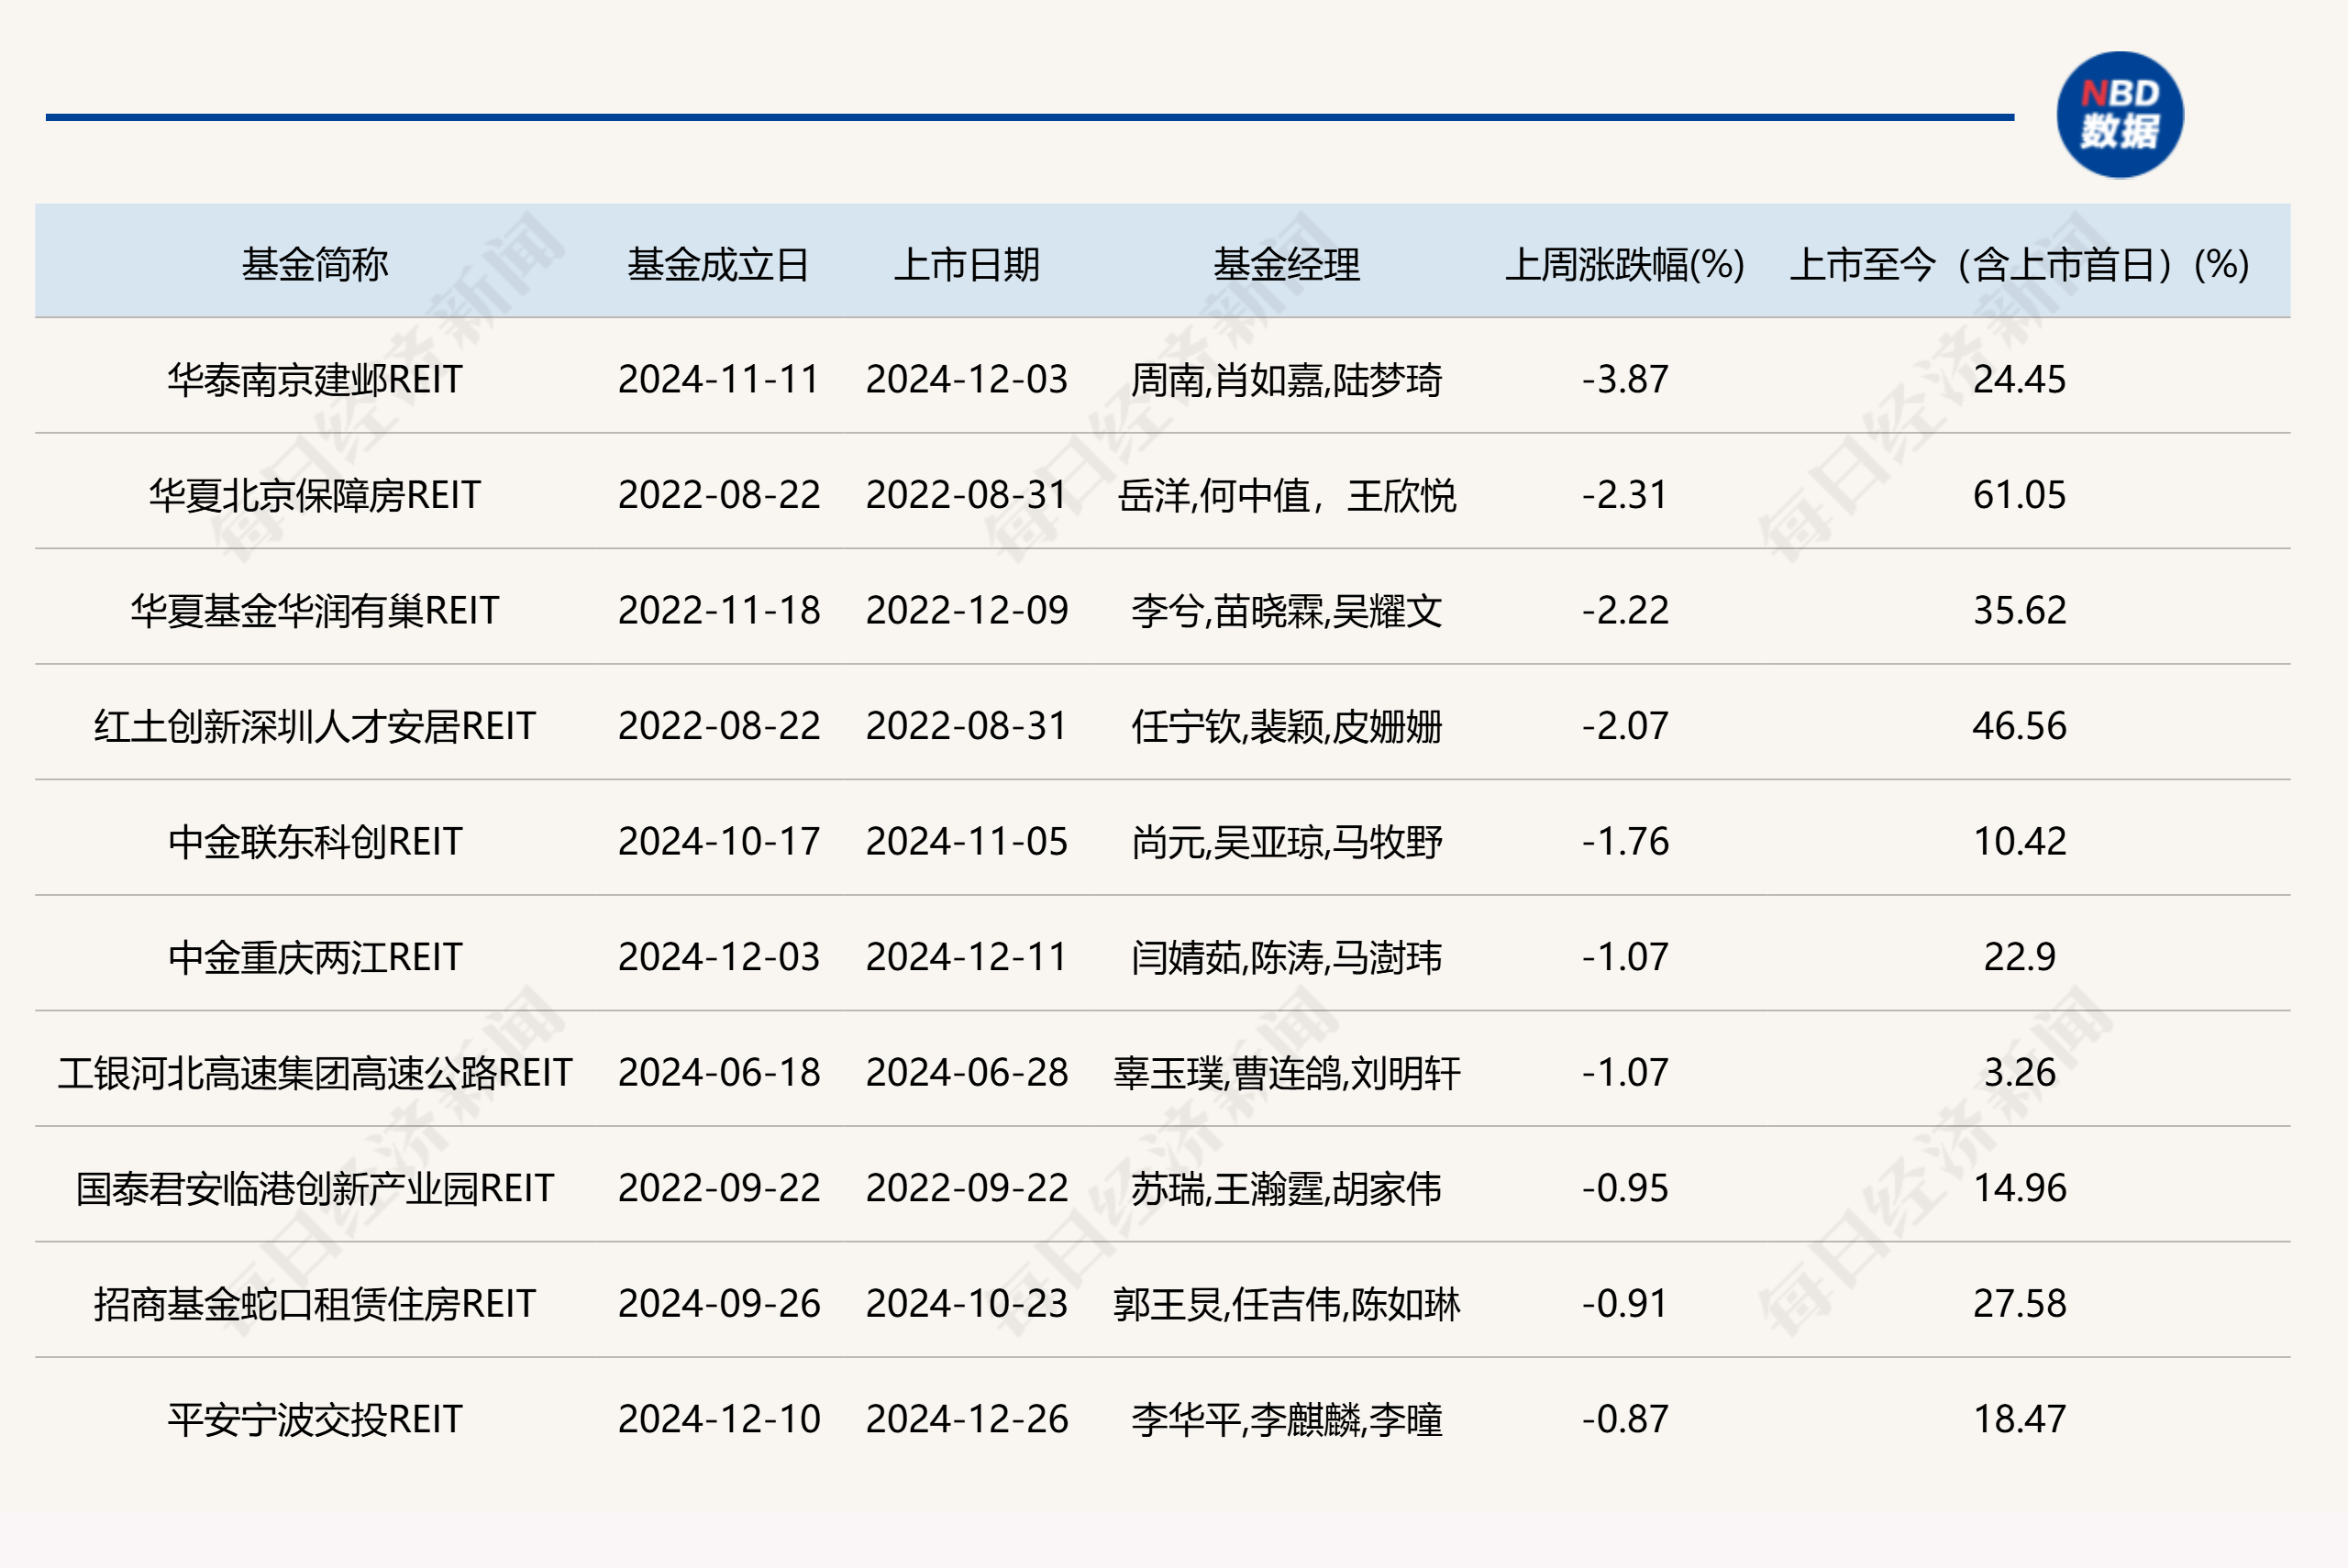The height and width of the screenshot is (1568, 2348).
Task: Select since-listing value 35.62
Action: [x=2019, y=611]
